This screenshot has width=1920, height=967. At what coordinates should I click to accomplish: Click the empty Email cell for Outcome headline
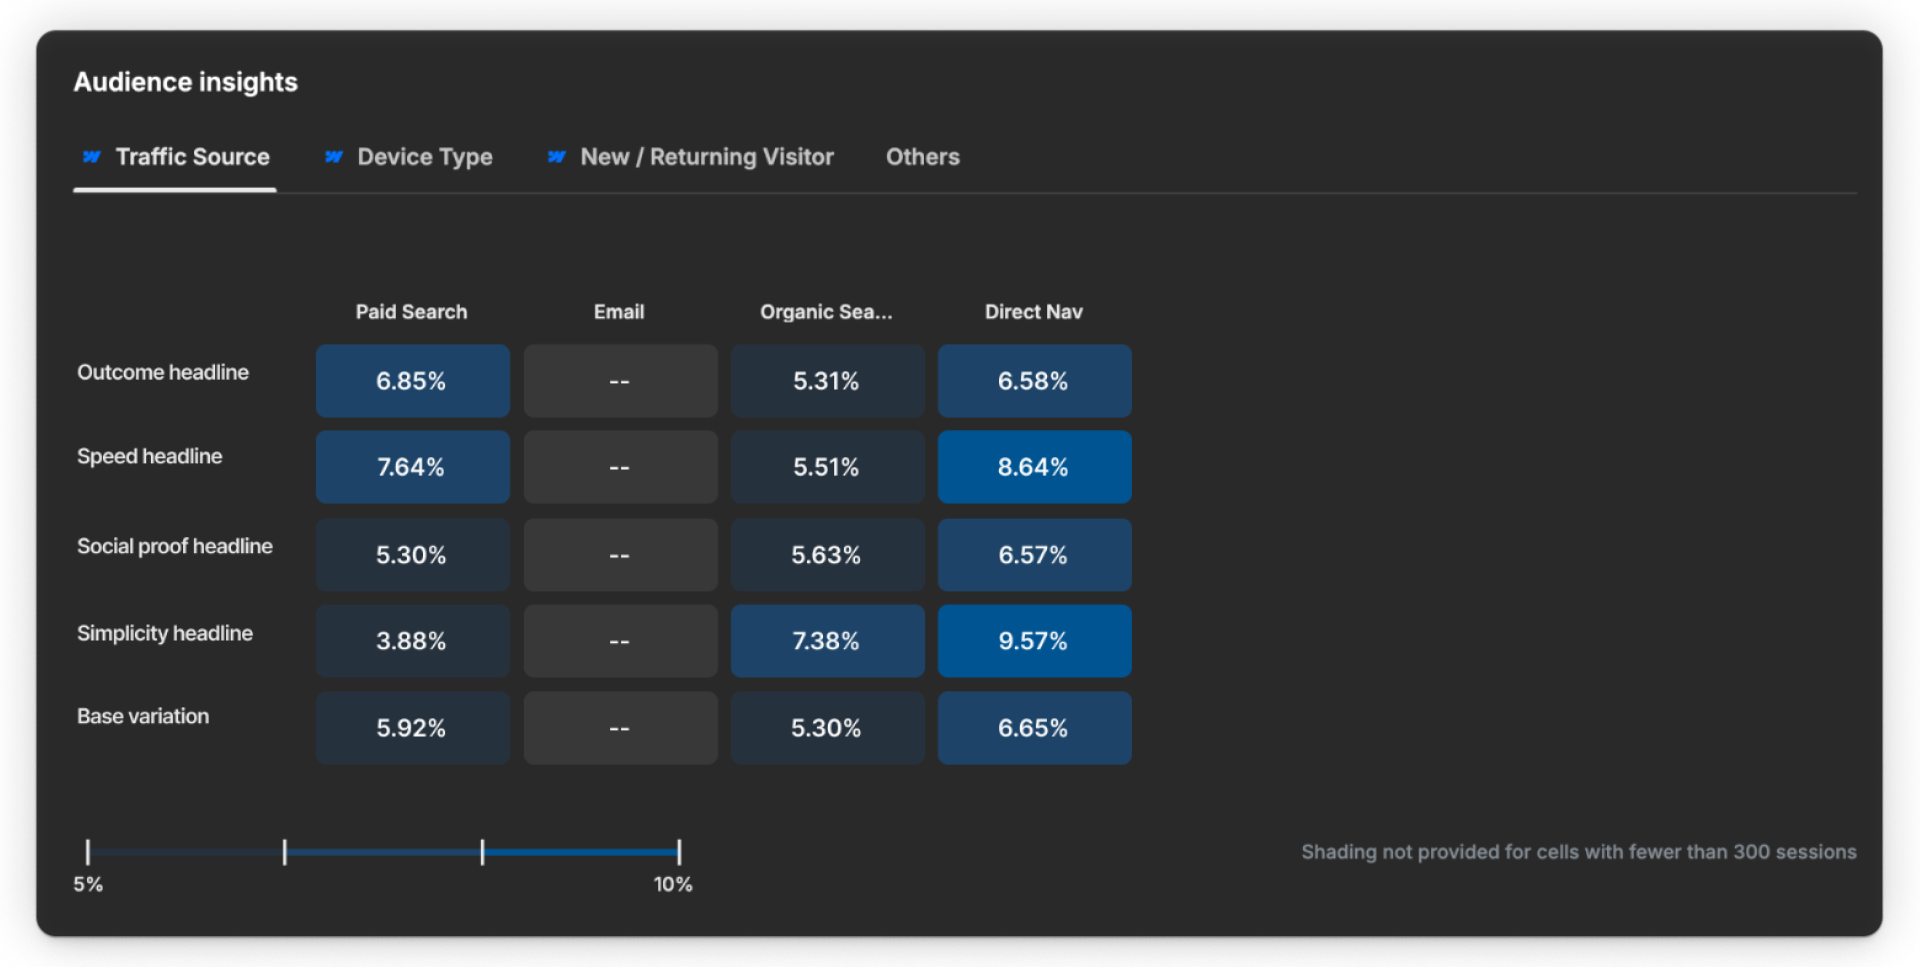621,381
